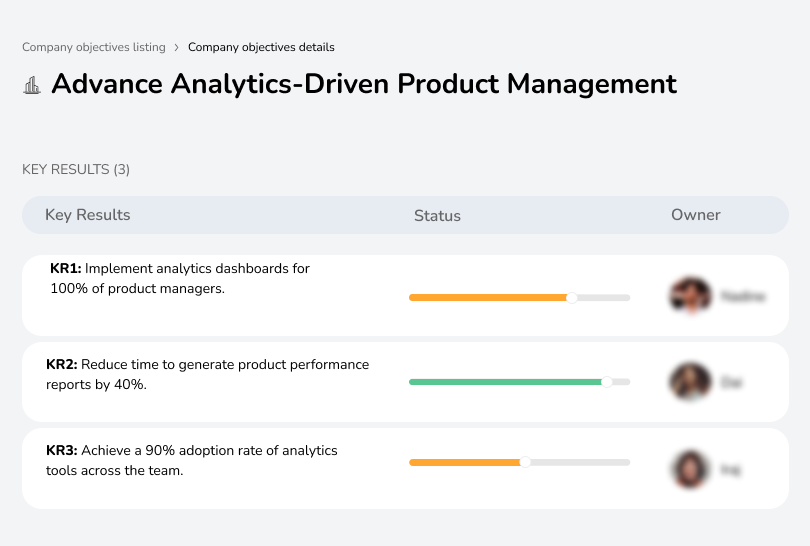
Task: Click the KR1 orange progress slider handle
Action: [x=571, y=298]
